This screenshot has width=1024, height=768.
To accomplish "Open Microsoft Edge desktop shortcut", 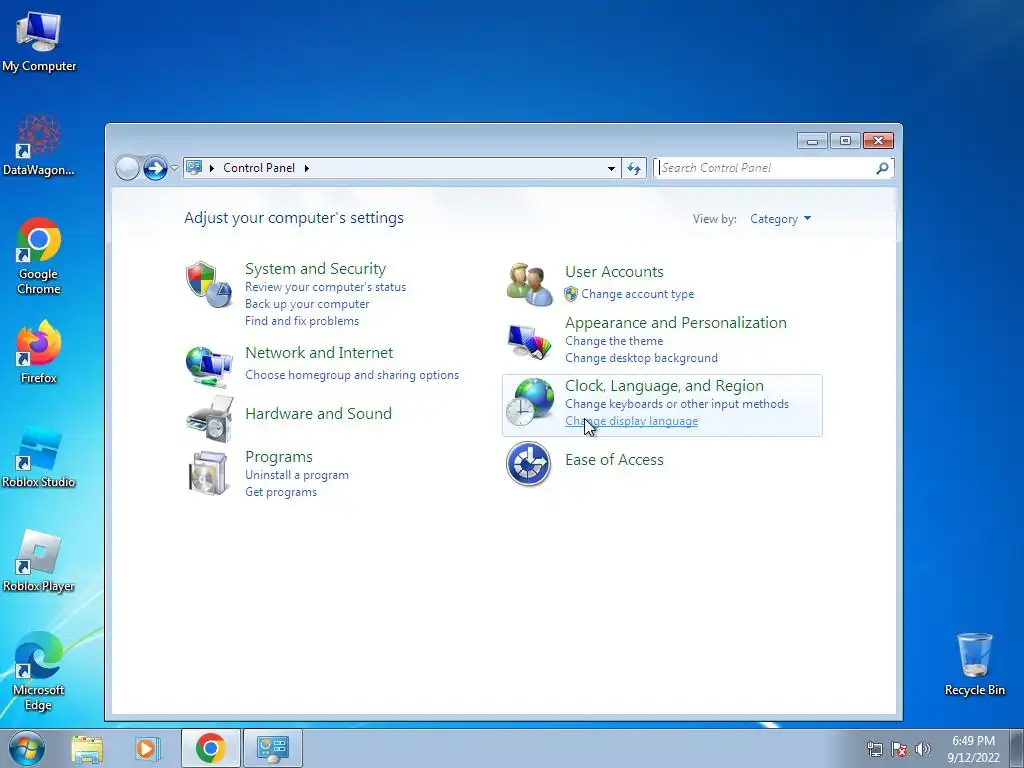I will click(39, 671).
